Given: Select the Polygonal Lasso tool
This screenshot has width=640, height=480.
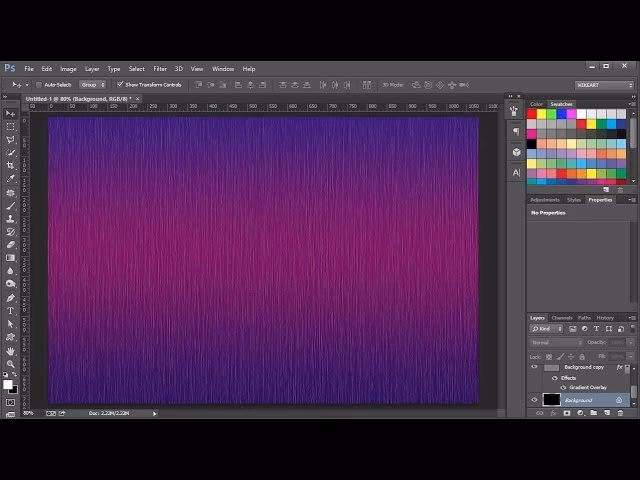Looking at the screenshot, I should (11, 140).
